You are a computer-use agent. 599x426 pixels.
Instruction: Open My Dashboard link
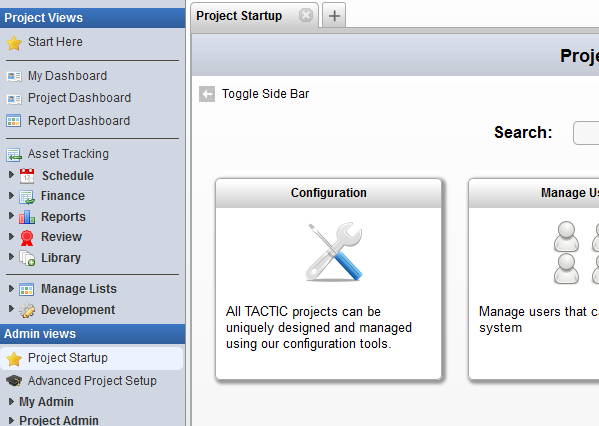point(67,76)
